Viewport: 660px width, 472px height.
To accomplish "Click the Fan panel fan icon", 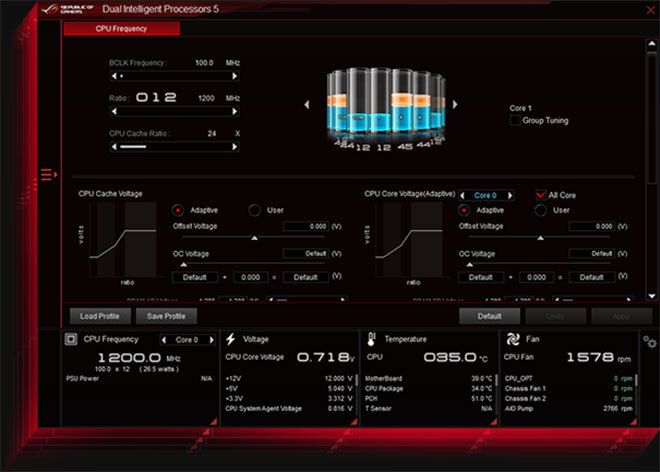I will 513,339.
